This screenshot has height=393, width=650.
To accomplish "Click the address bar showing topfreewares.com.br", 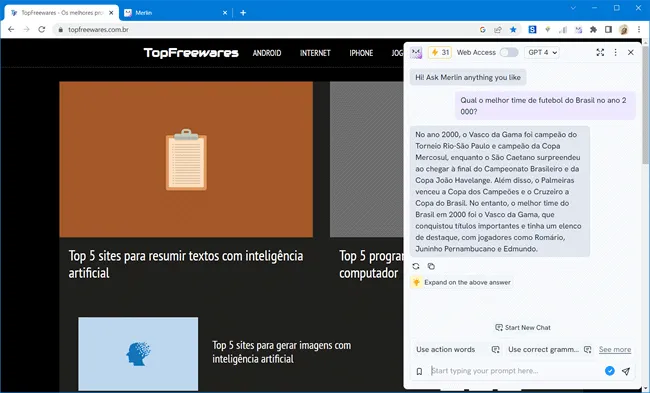I will tap(265, 29).
